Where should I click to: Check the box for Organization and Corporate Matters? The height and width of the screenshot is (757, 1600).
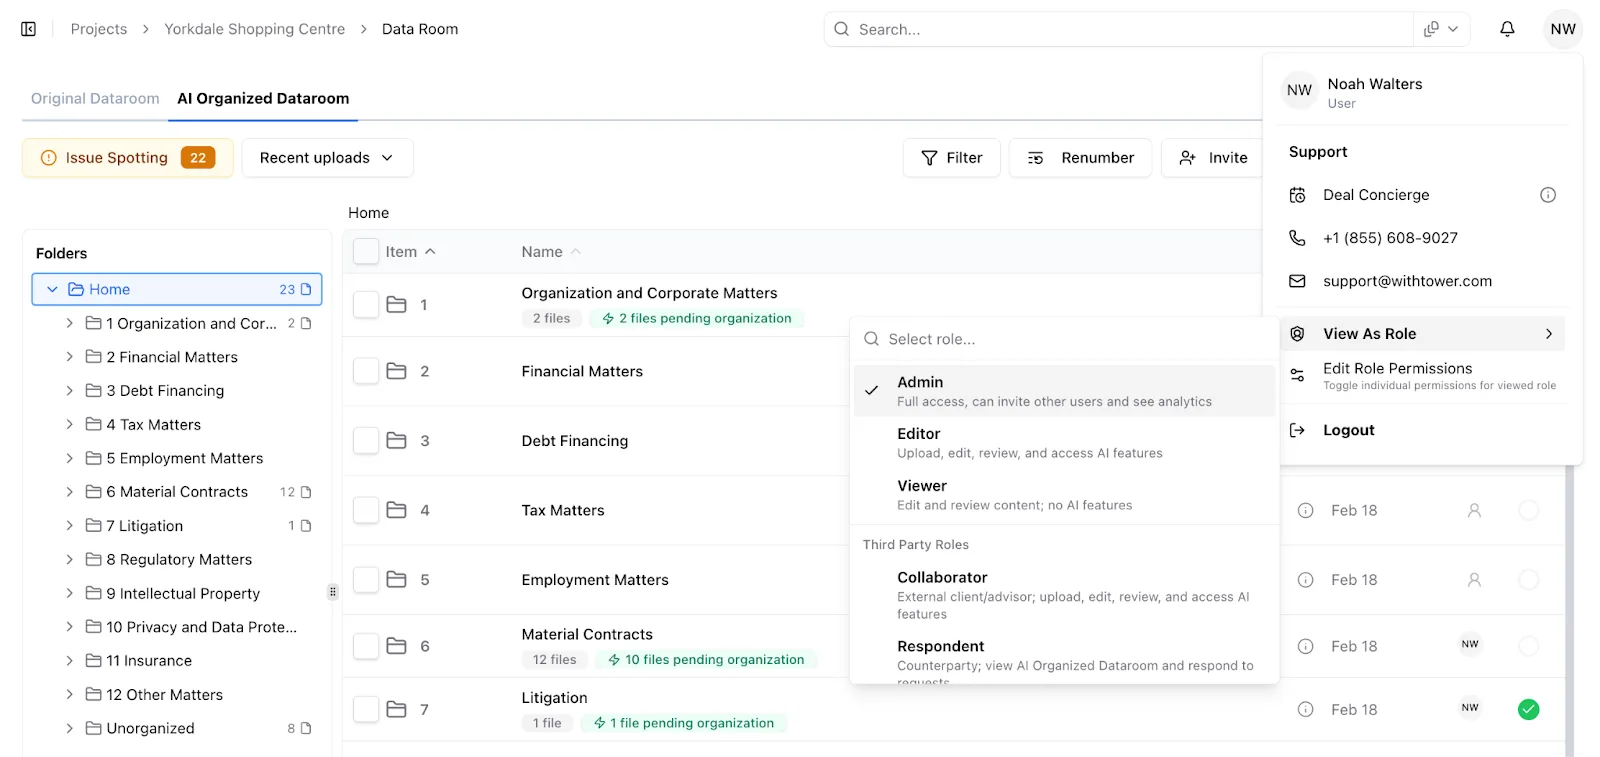[366, 304]
